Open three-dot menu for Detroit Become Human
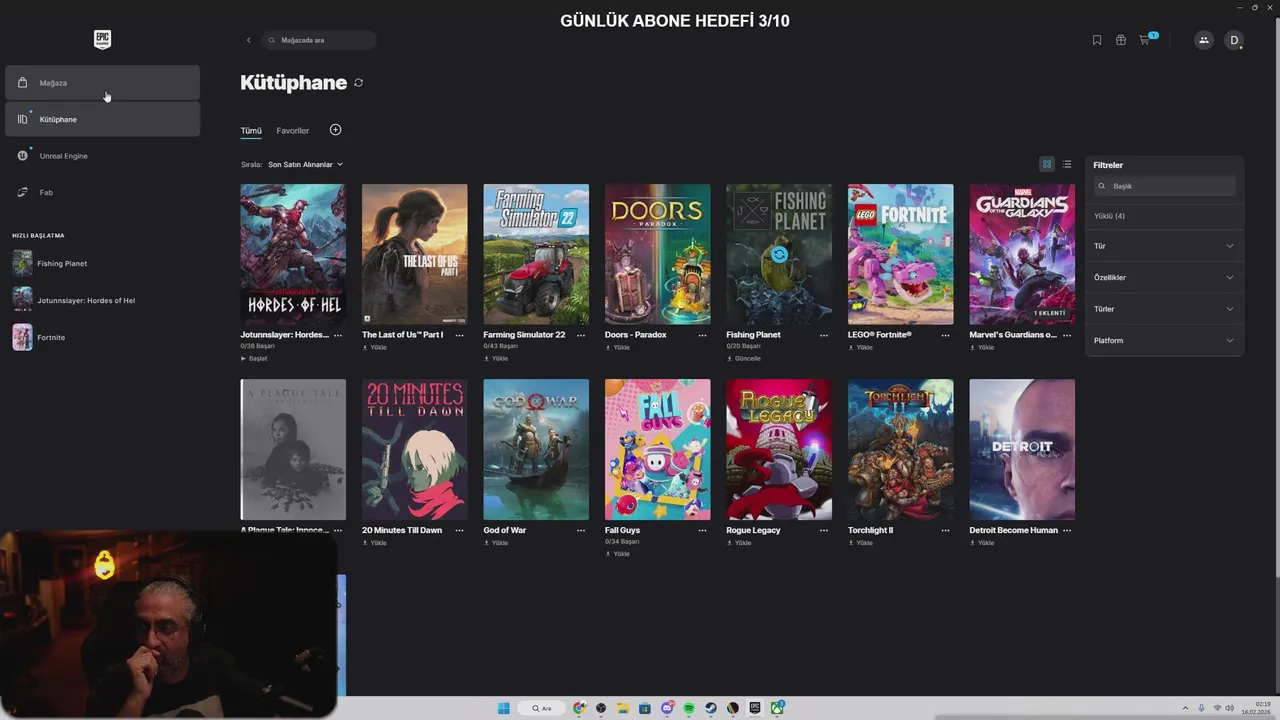 click(1067, 530)
